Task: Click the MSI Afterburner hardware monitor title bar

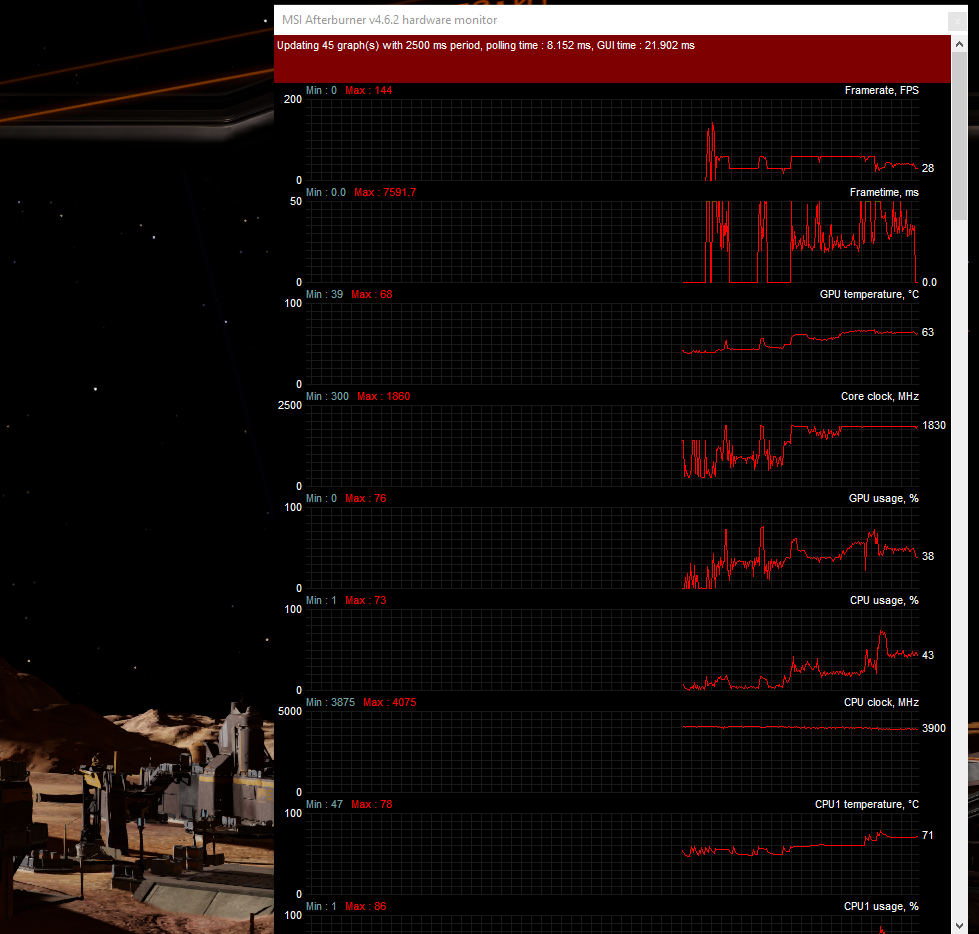Action: (612, 20)
